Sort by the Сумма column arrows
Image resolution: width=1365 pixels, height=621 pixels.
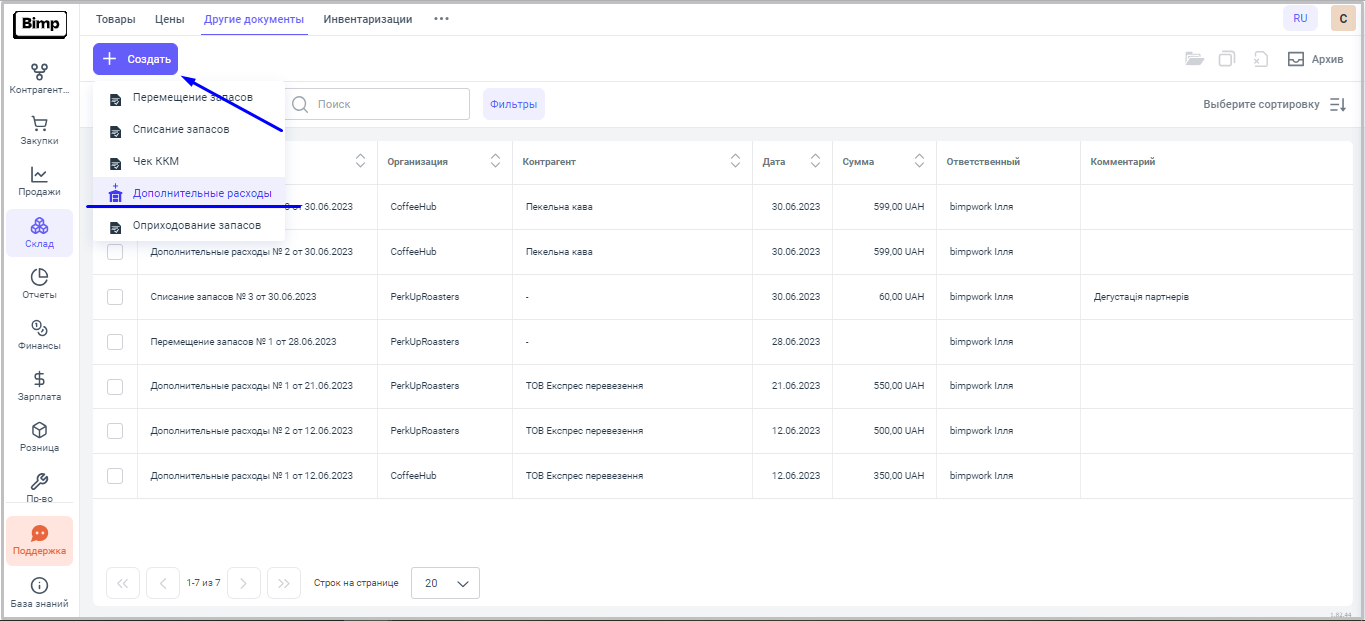(919, 161)
